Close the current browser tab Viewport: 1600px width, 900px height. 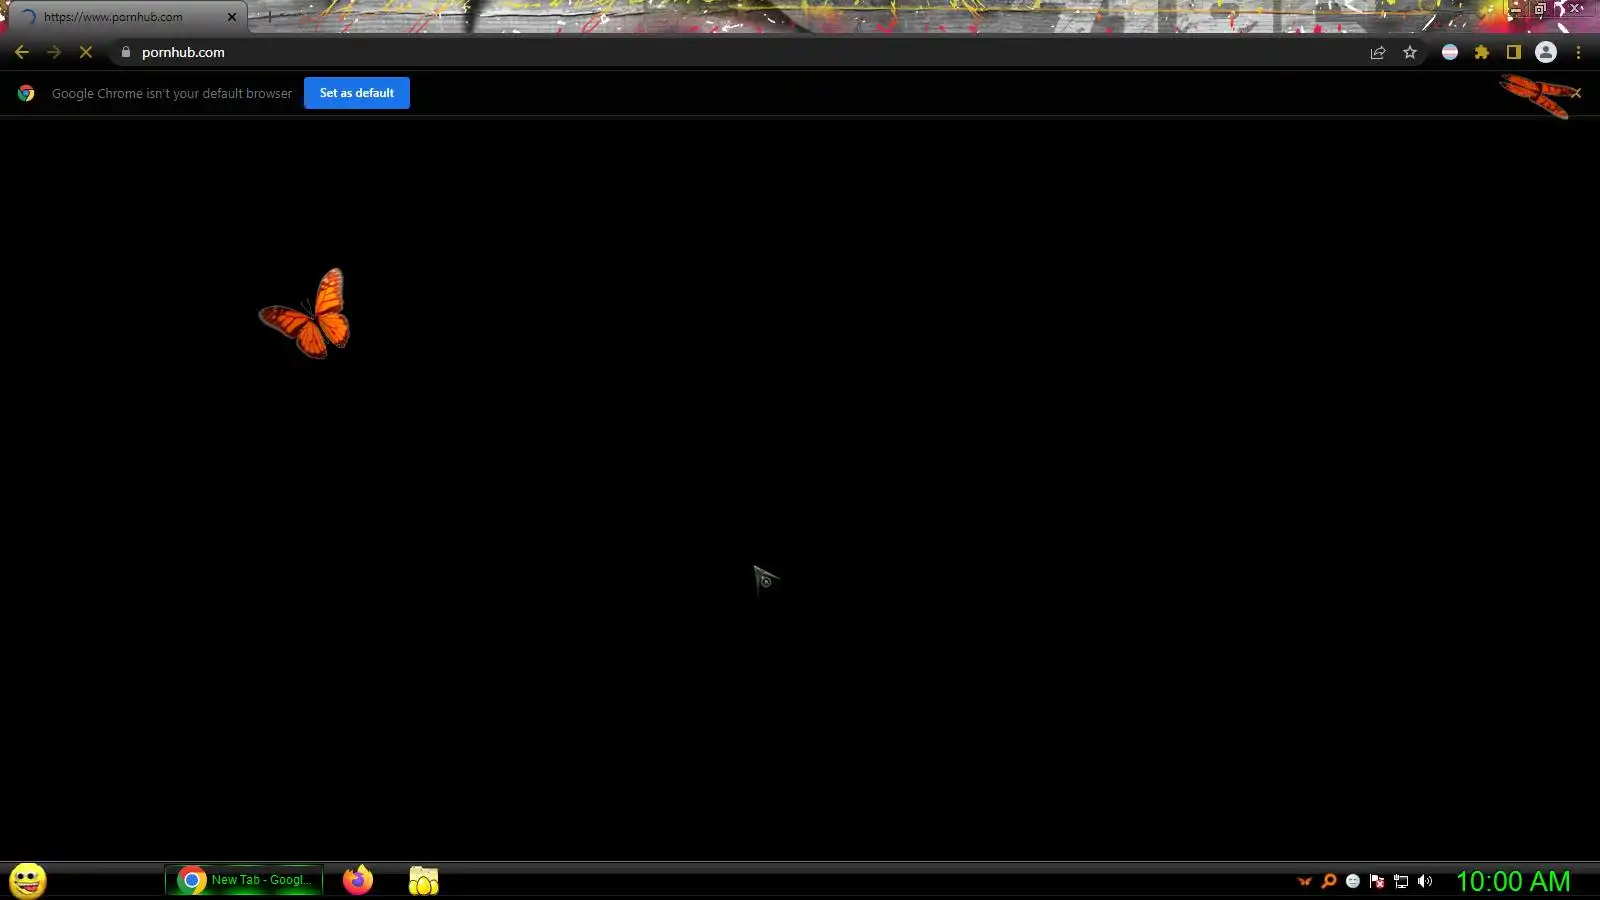(232, 17)
